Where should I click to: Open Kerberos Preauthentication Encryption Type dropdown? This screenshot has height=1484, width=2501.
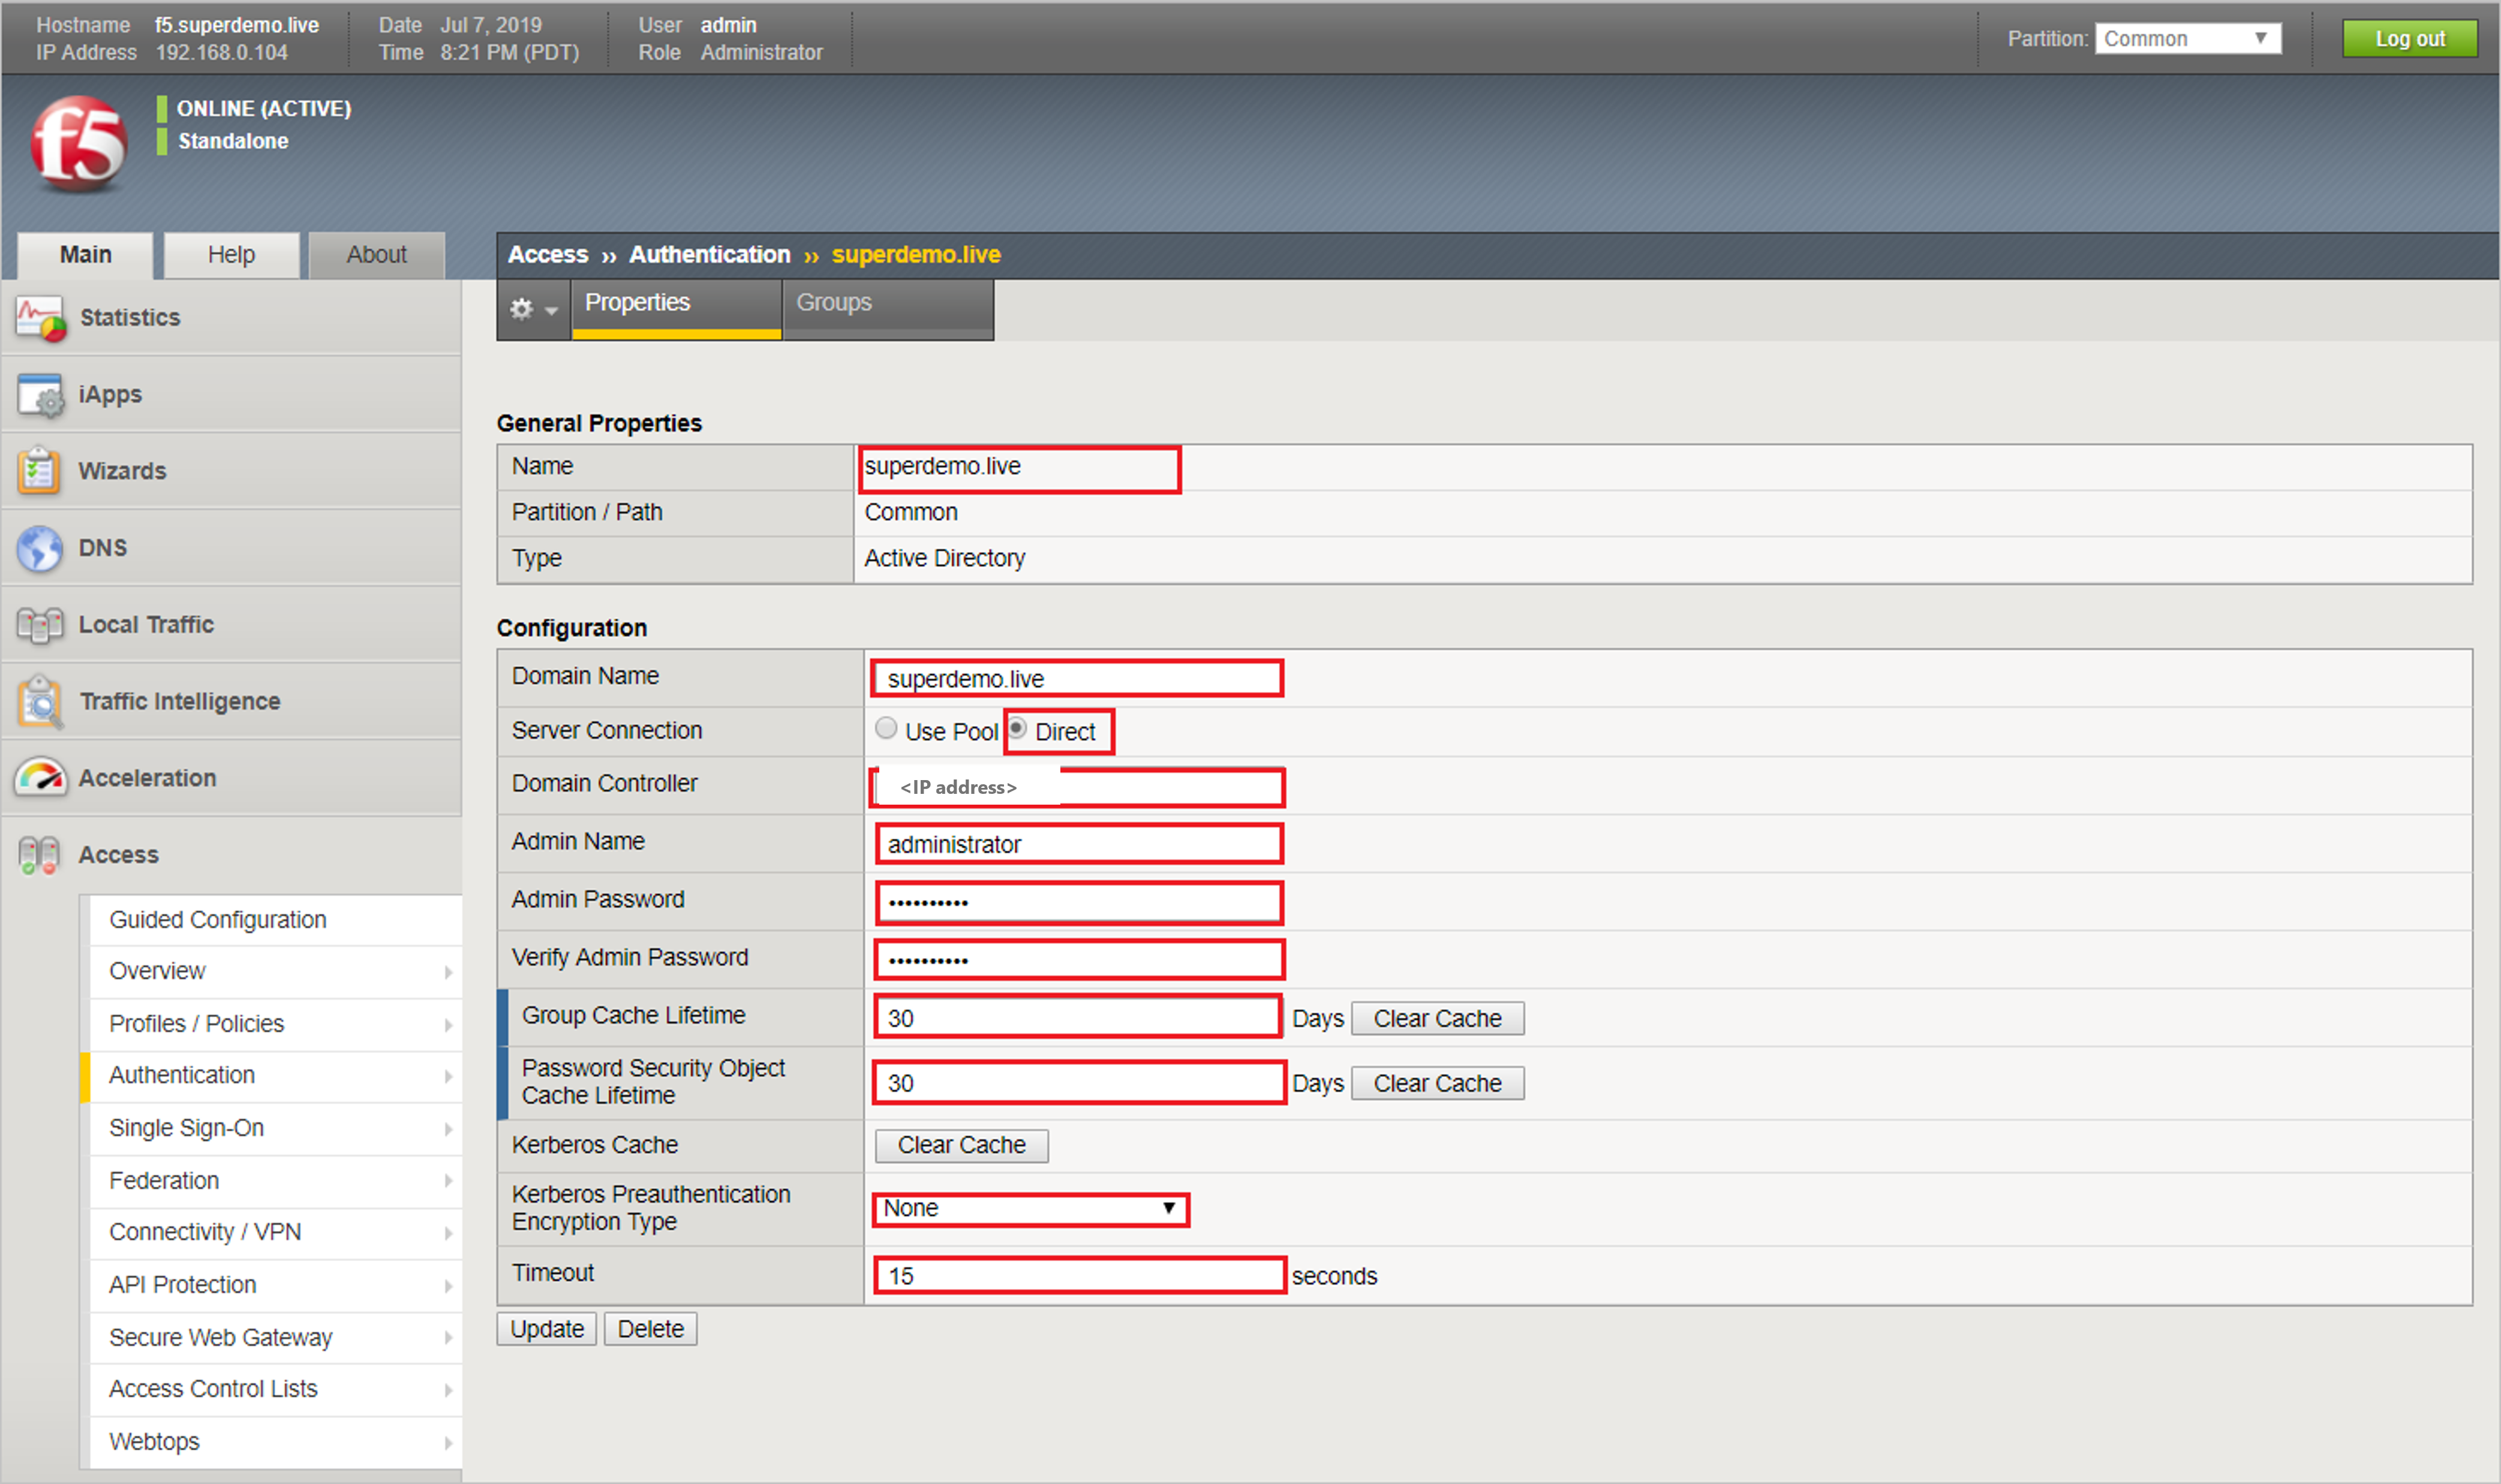[1029, 1209]
